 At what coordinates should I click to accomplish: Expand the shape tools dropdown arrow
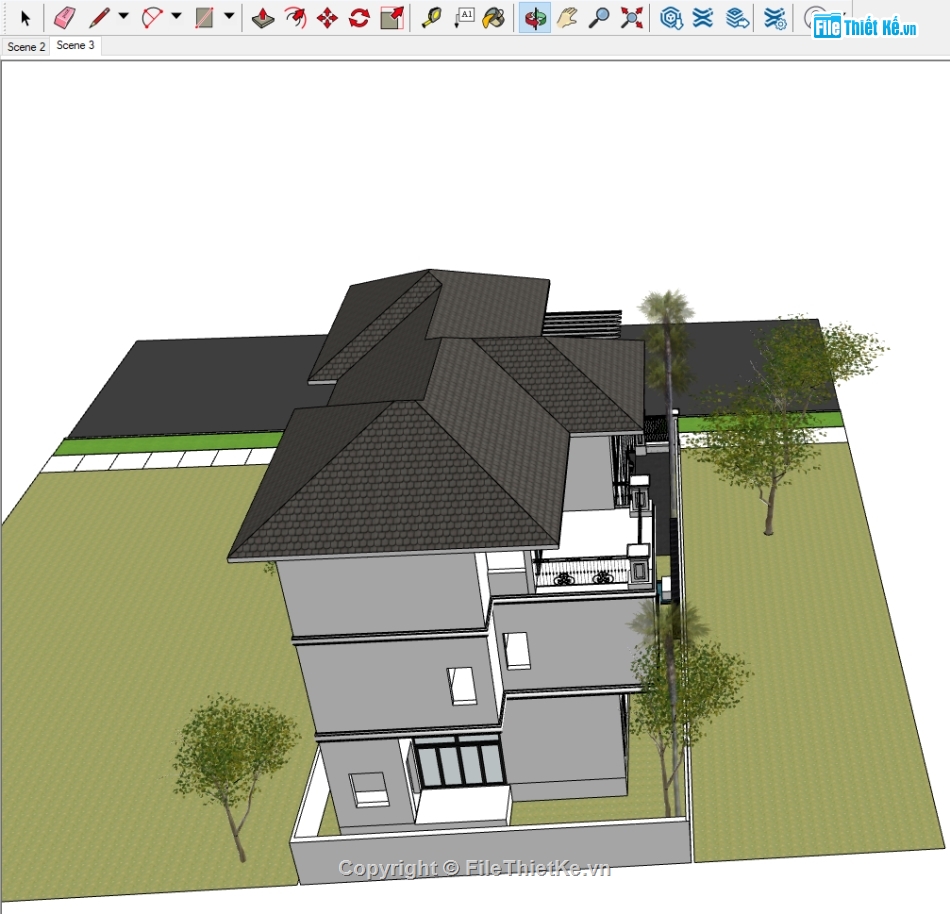pyautogui.click(x=229, y=16)
